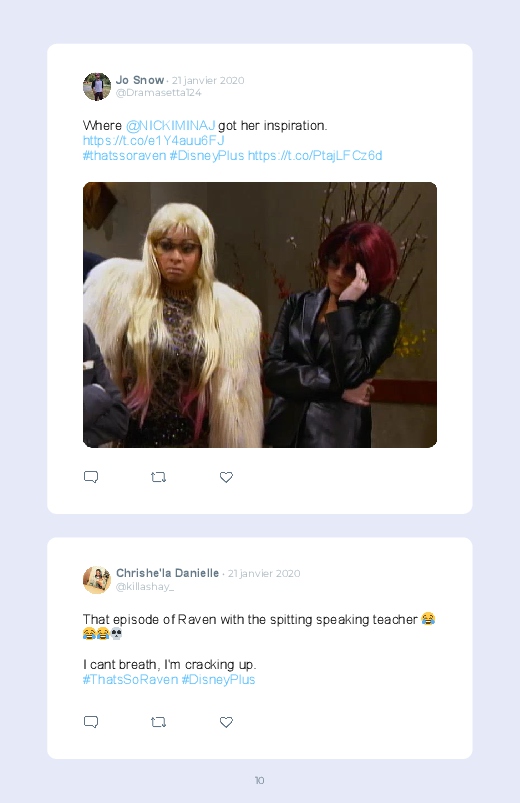Image resolution: width=520 pixels, height=803 pixels.
Task: Click the @Dramasetta124 handle
Action: click(159, 93)
